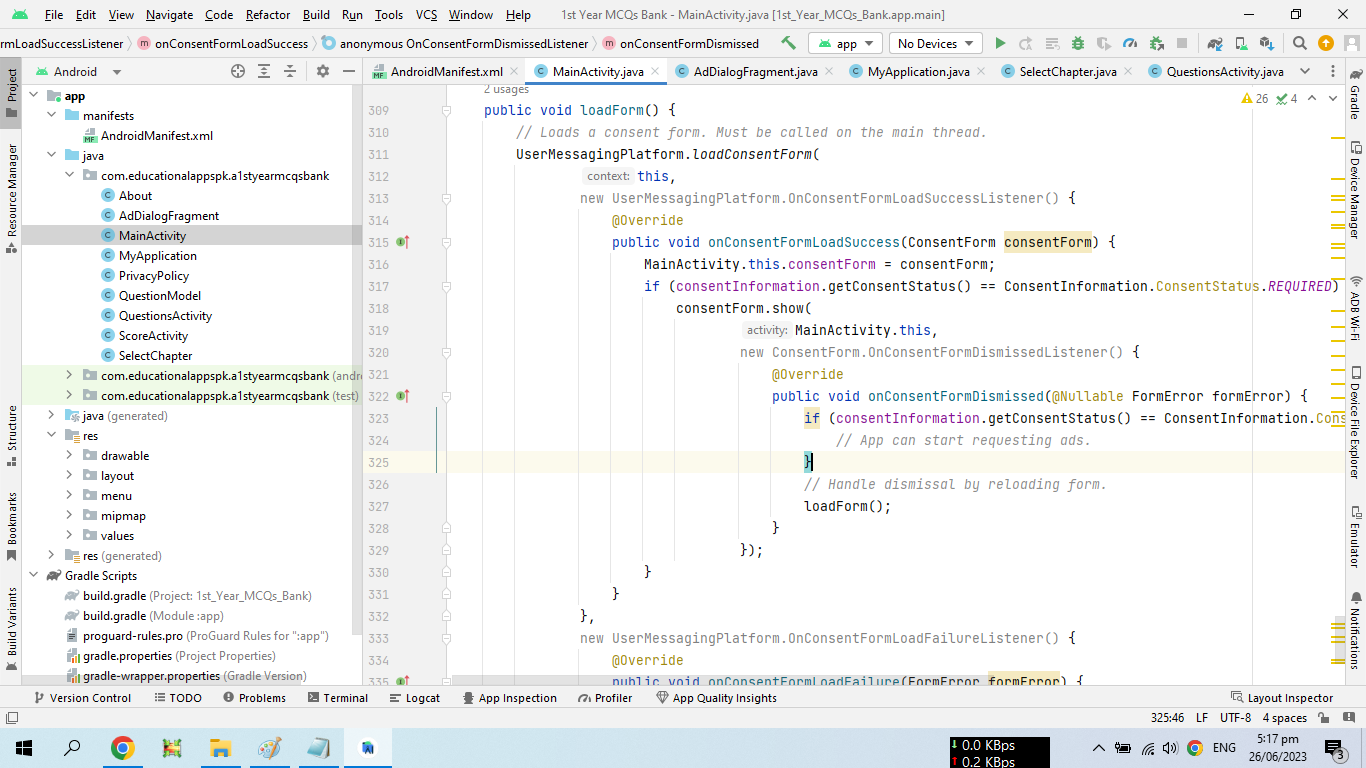
Task: Click the Debug app bug icon
Action: (1078, 43)
